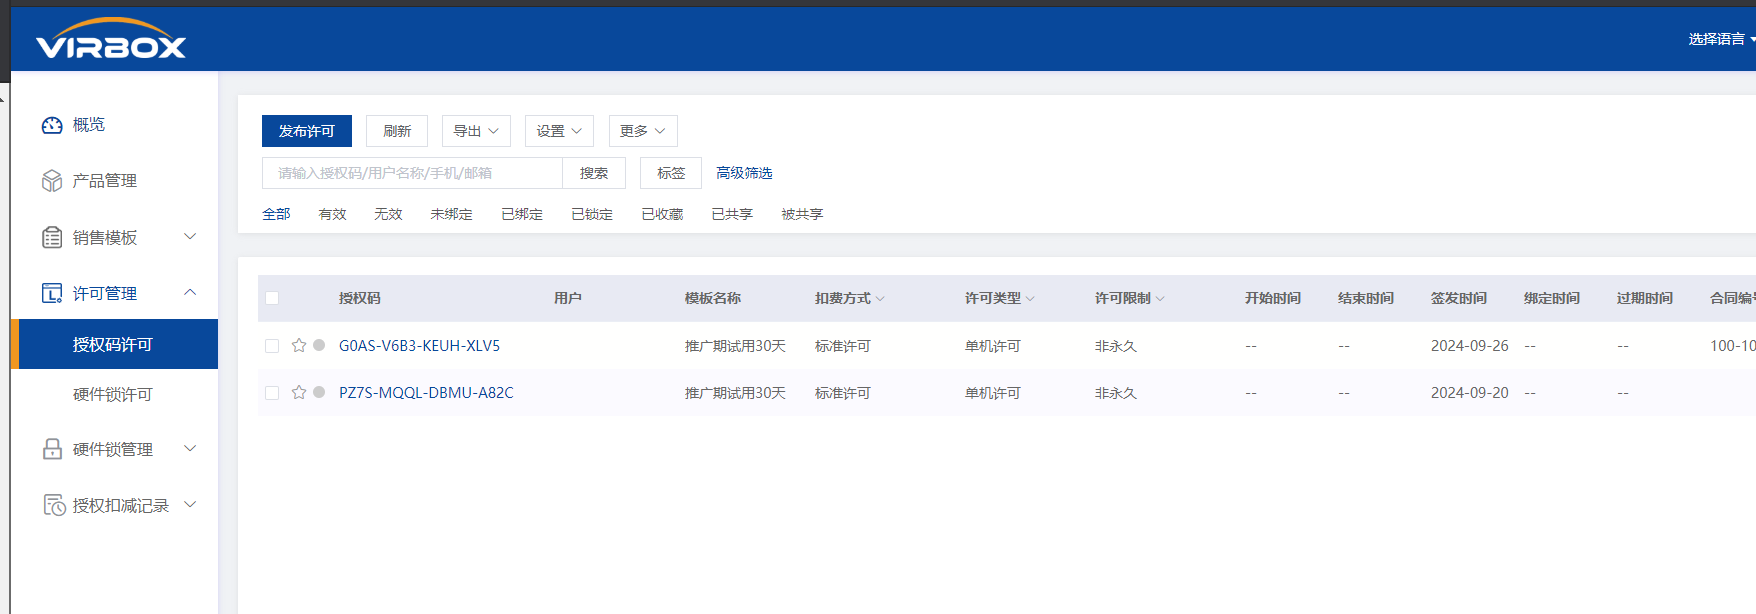Viewport: 1756px width, 614px height.
Task: Switch to the 全部 filter tab
Action: click(x=276, y=214)
